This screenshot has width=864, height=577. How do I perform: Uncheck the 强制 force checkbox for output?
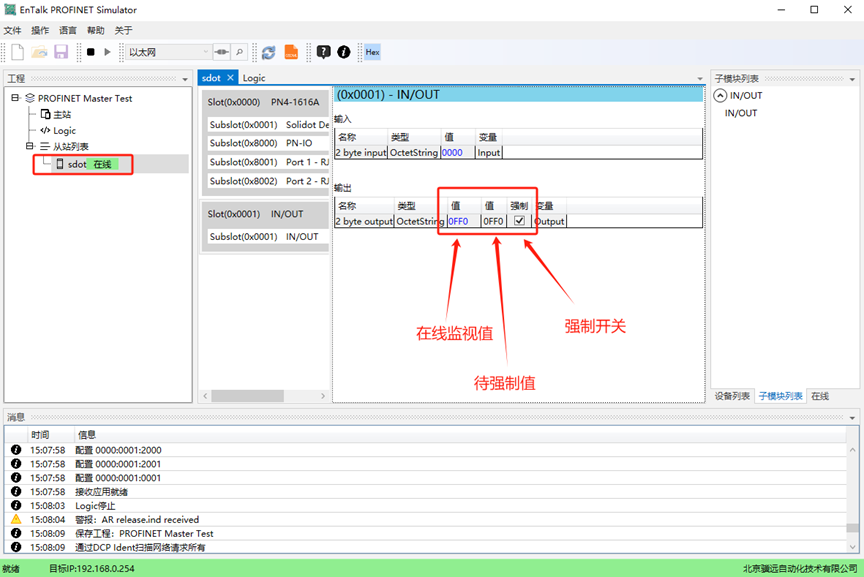pos(519,221)
